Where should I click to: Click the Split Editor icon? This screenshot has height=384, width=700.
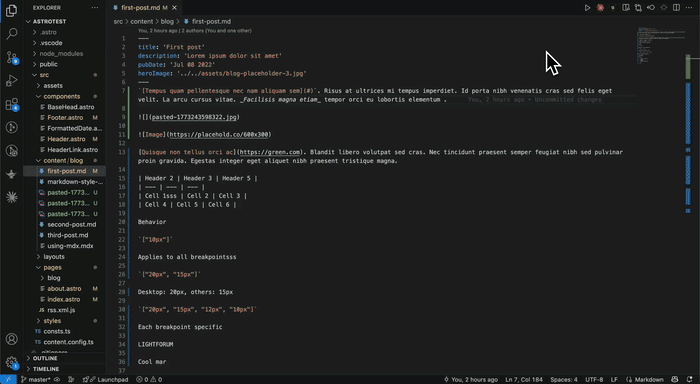pos(677,8)
